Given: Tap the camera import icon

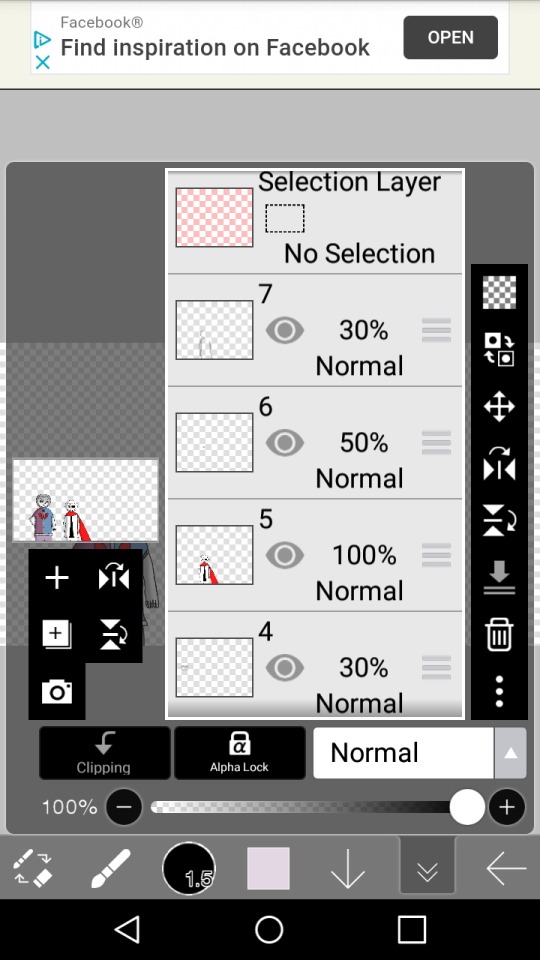Looking at the screenshot, I should point(57,691).
